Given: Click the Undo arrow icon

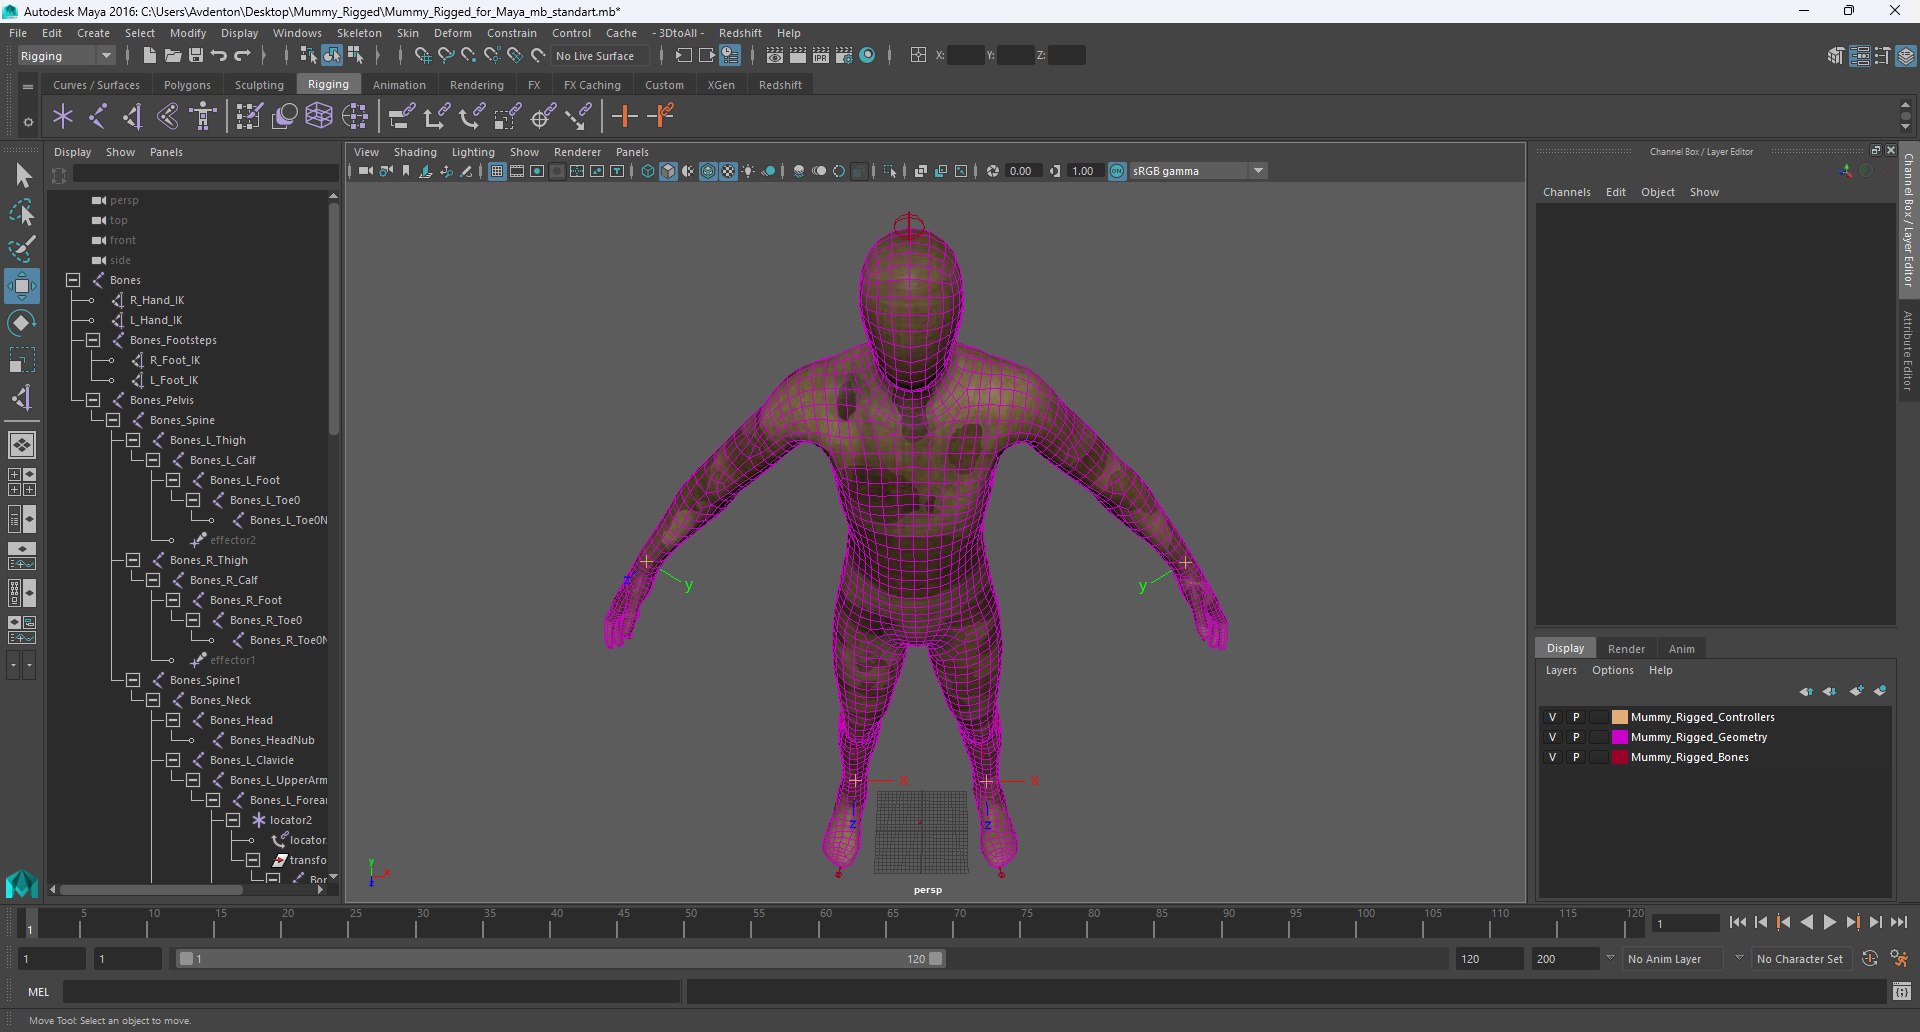Looking at the screenshot, I should (x=219, y=56).
